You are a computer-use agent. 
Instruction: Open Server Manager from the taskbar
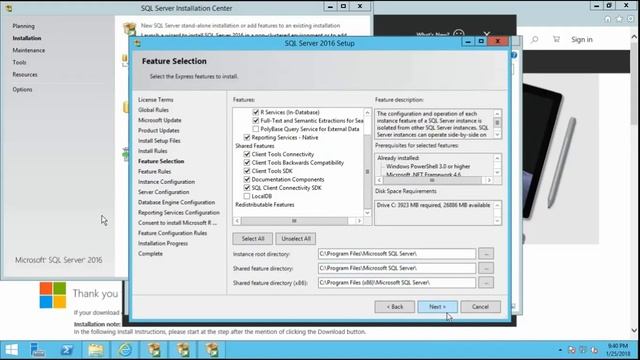tap(38, 350)
